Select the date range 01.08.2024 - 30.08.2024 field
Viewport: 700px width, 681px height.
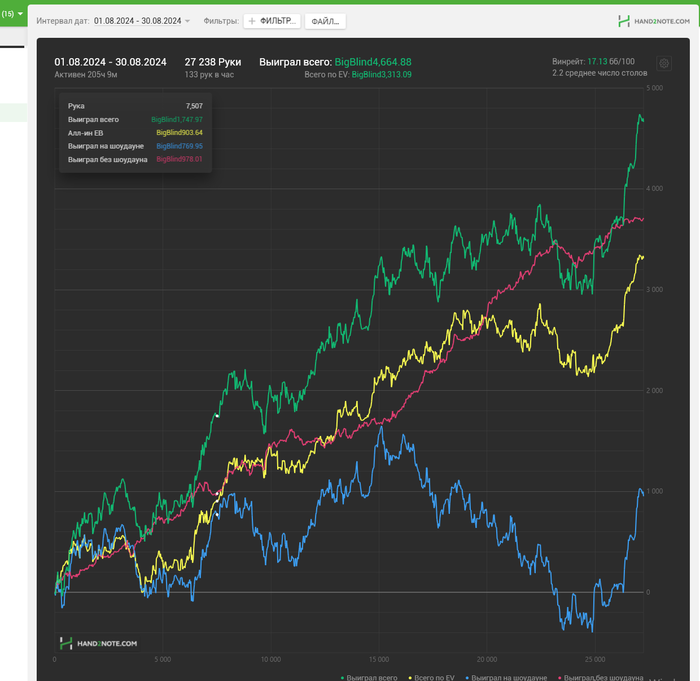pos(137,20)
